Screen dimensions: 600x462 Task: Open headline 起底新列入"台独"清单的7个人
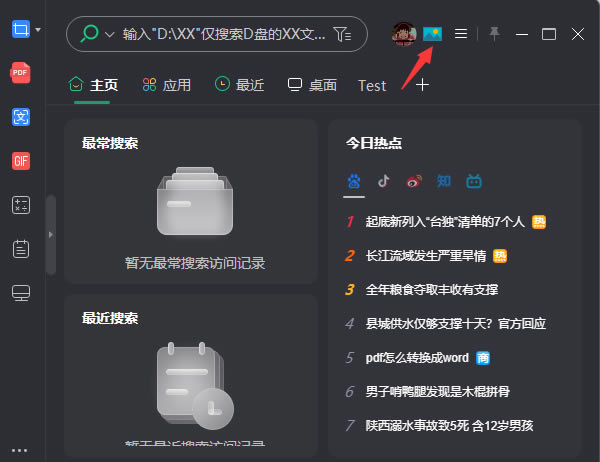[x=445, y=222]
